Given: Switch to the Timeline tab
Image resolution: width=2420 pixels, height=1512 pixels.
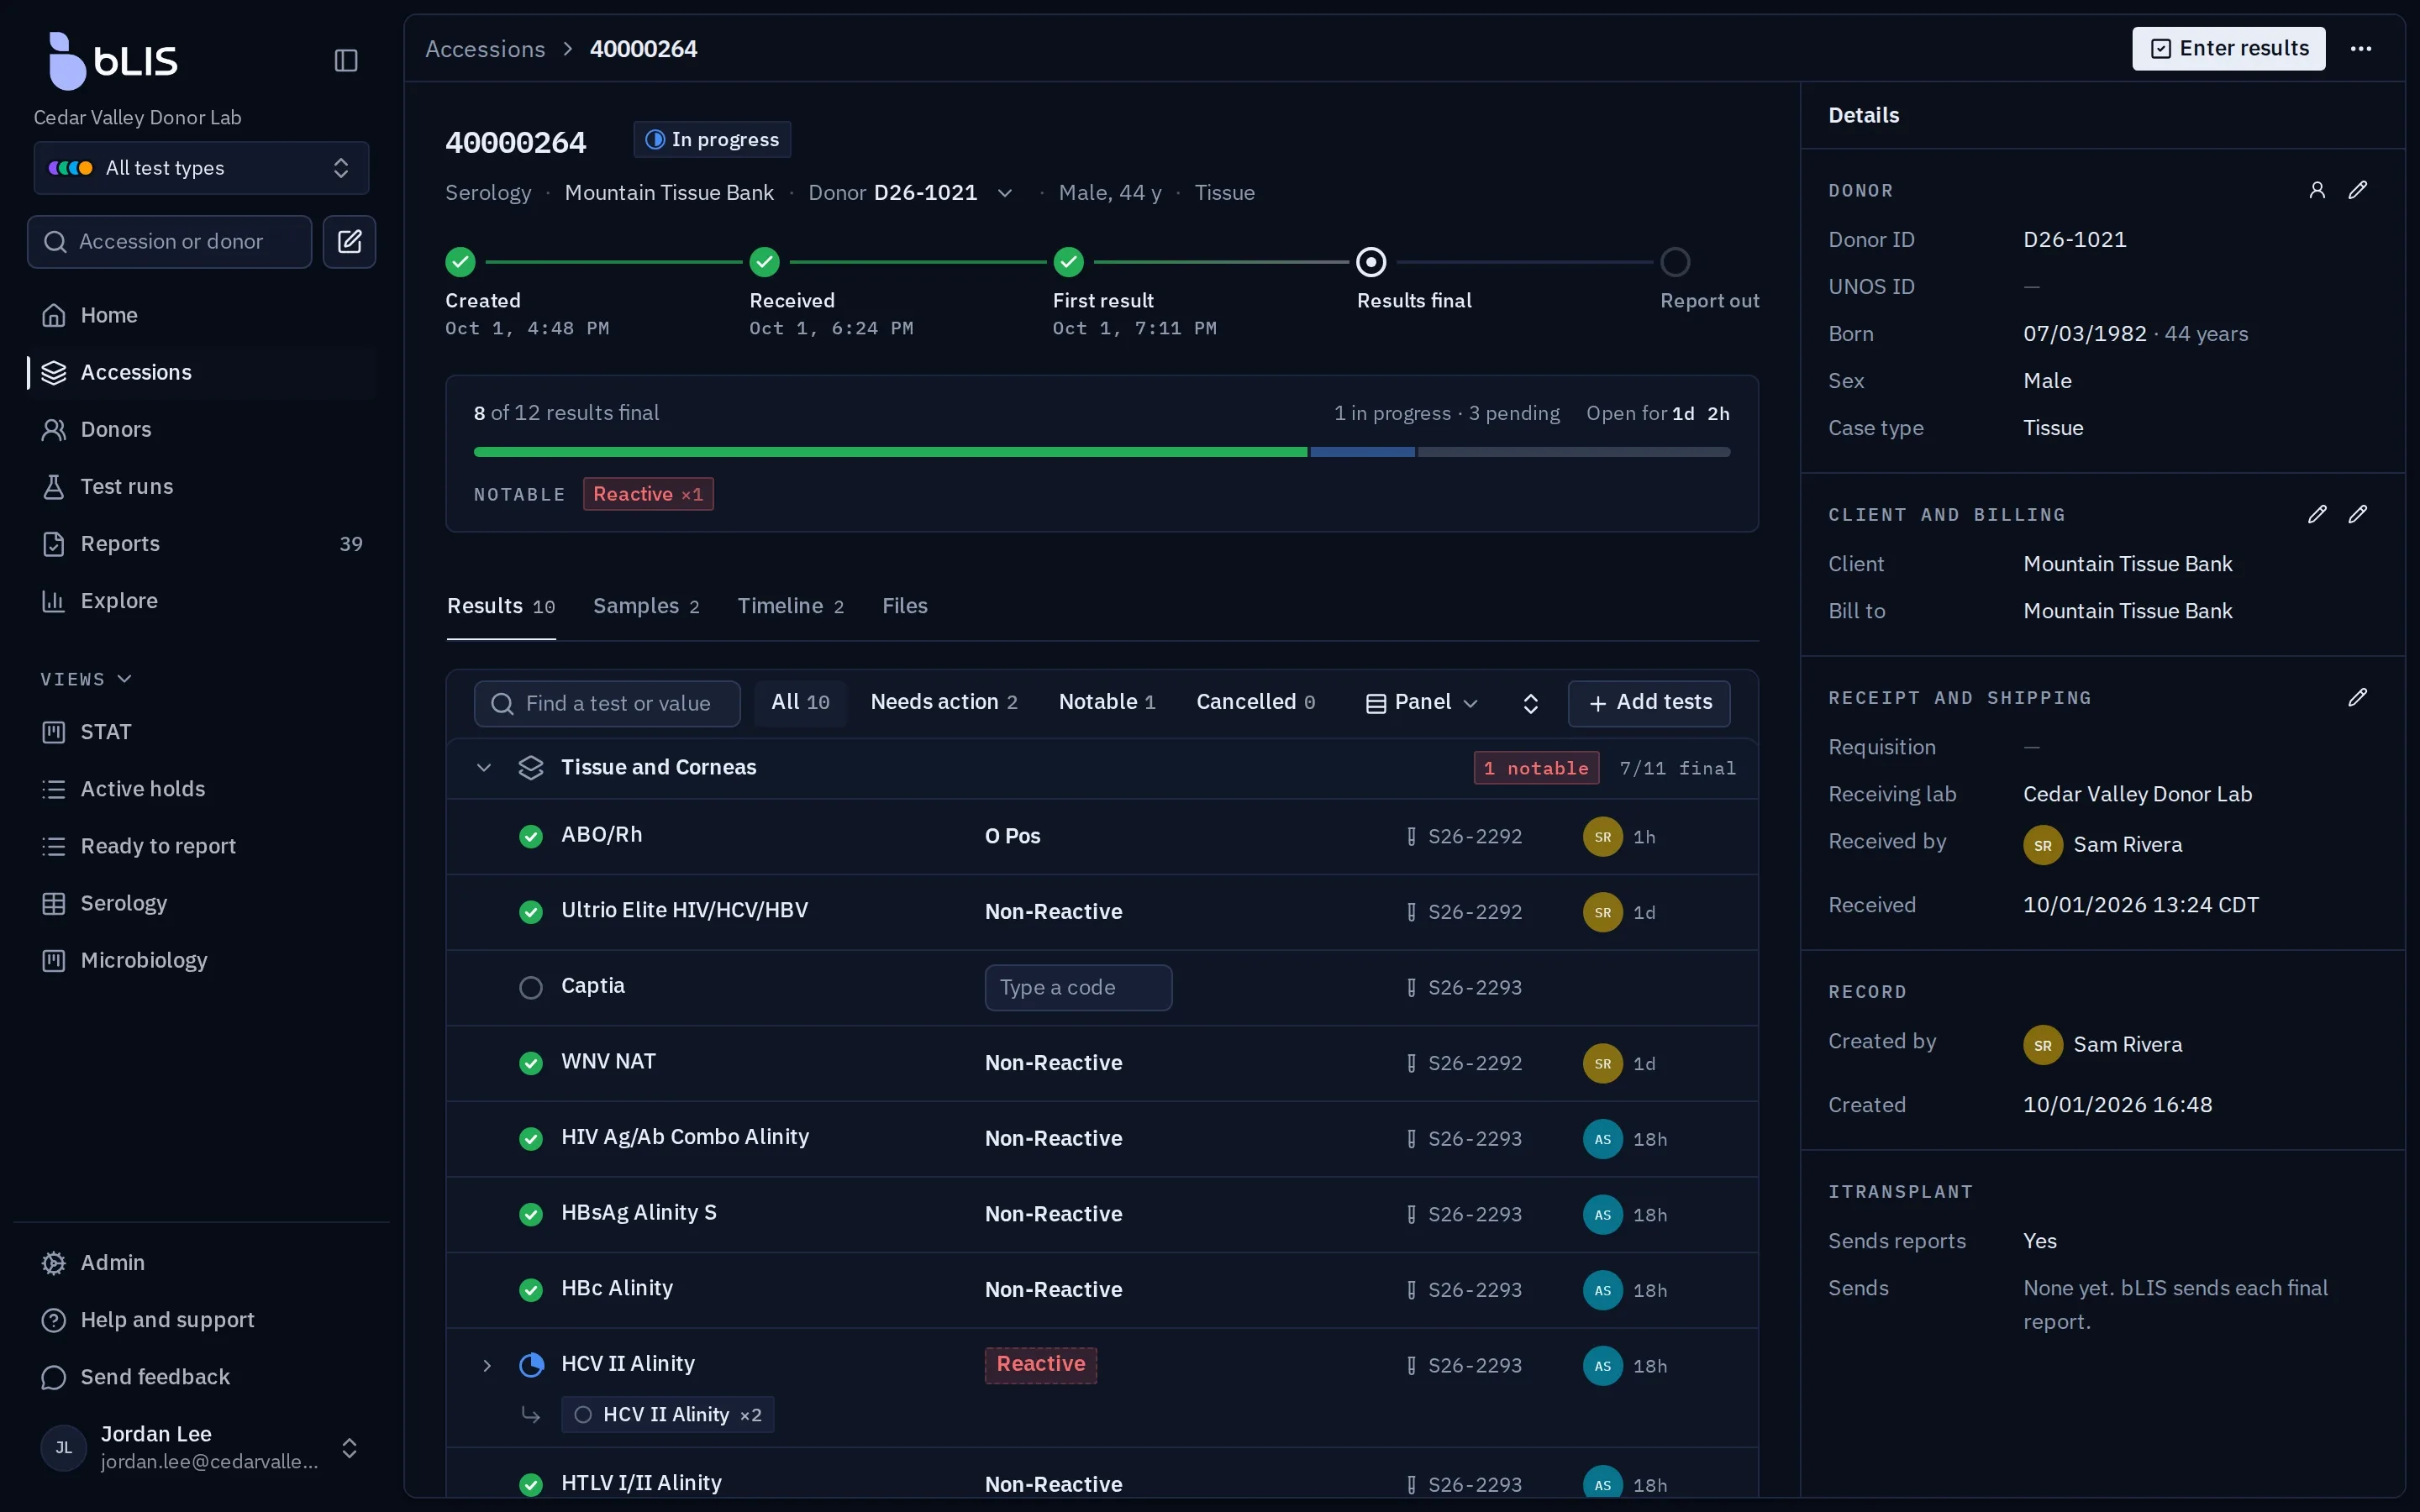Looking at the screenshot, I should [x=790, y=606].
